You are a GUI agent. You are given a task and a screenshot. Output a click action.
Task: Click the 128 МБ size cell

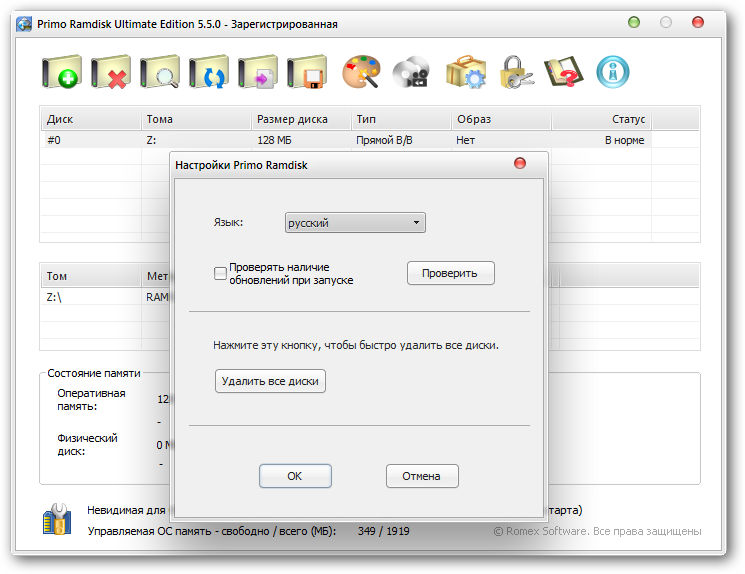274,140
